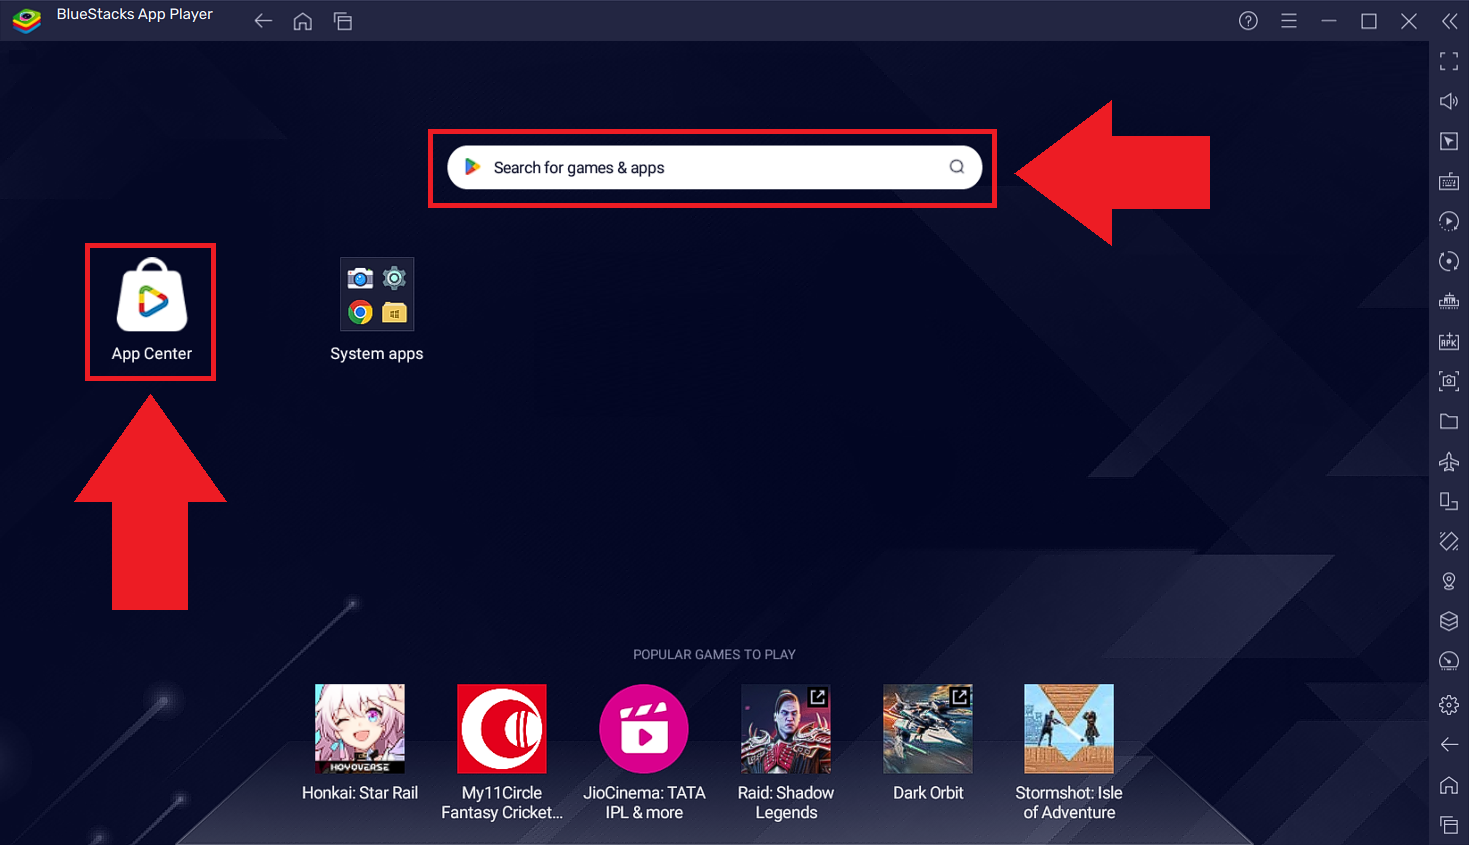Click the back arrow in side toolbar
The height and width of the screenshot is (845, 1469).
[x=1448, y=745]
